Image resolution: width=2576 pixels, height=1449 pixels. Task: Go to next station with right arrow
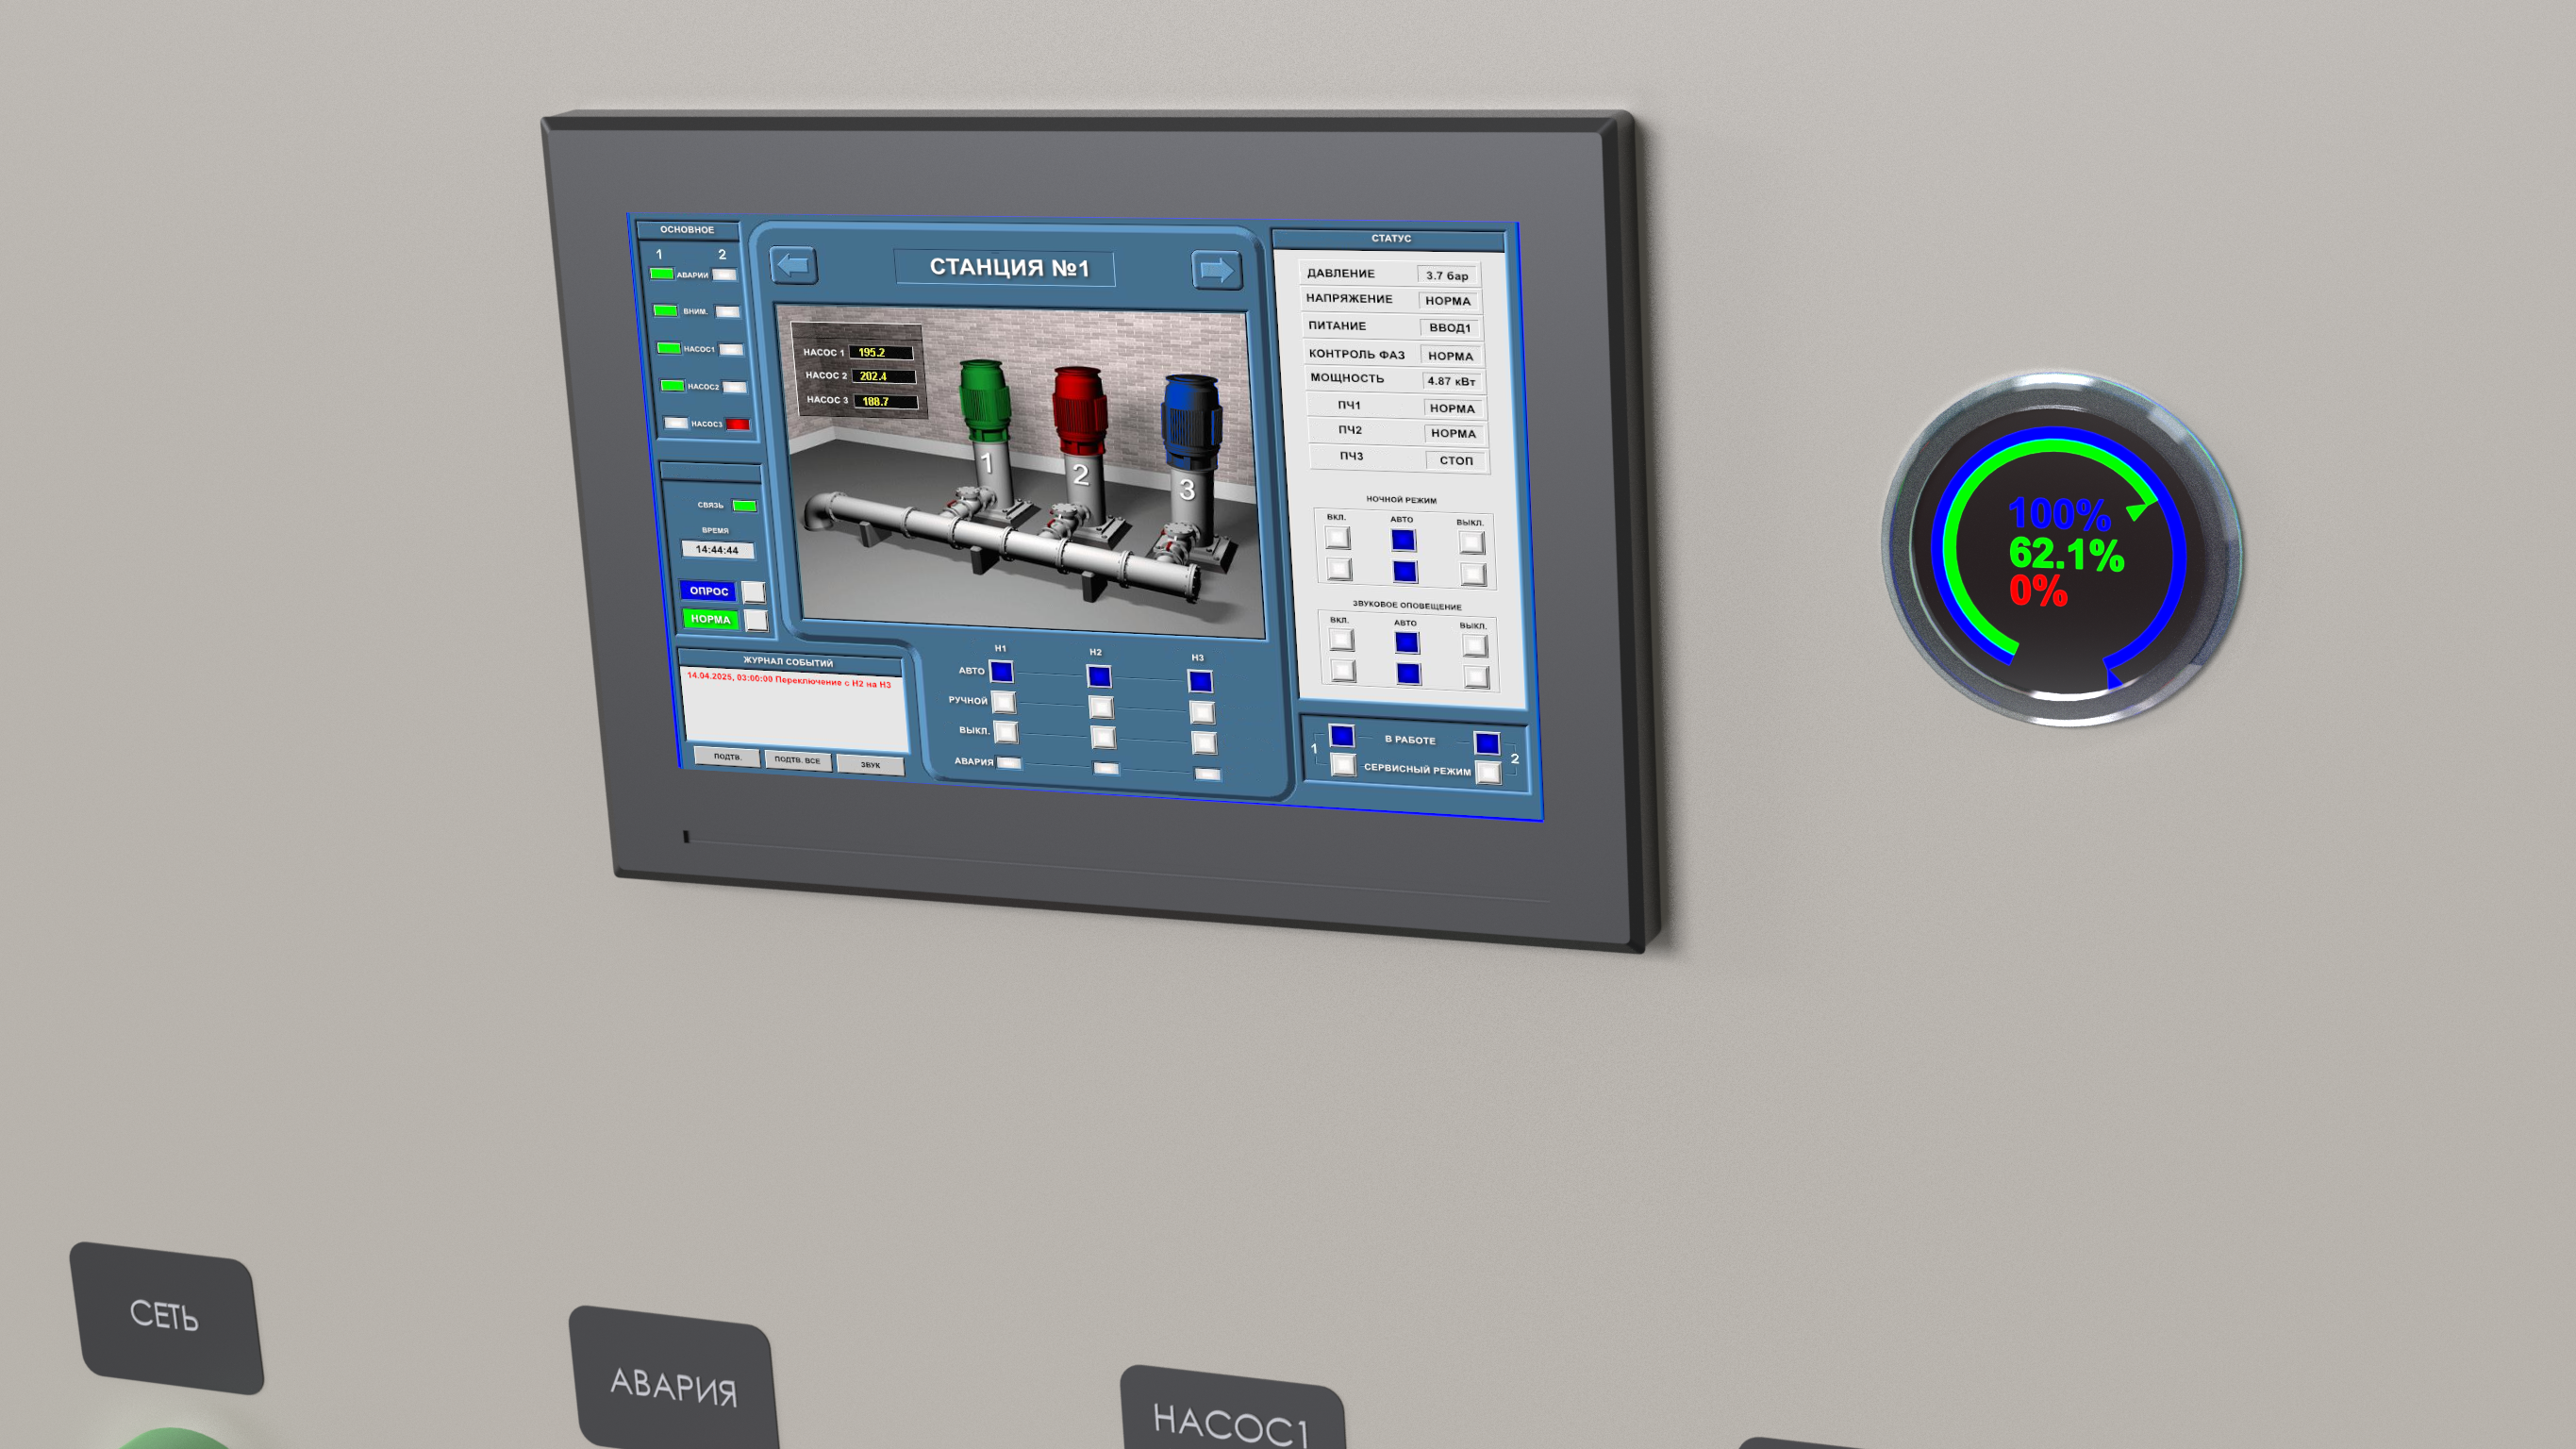[1216, 270]
